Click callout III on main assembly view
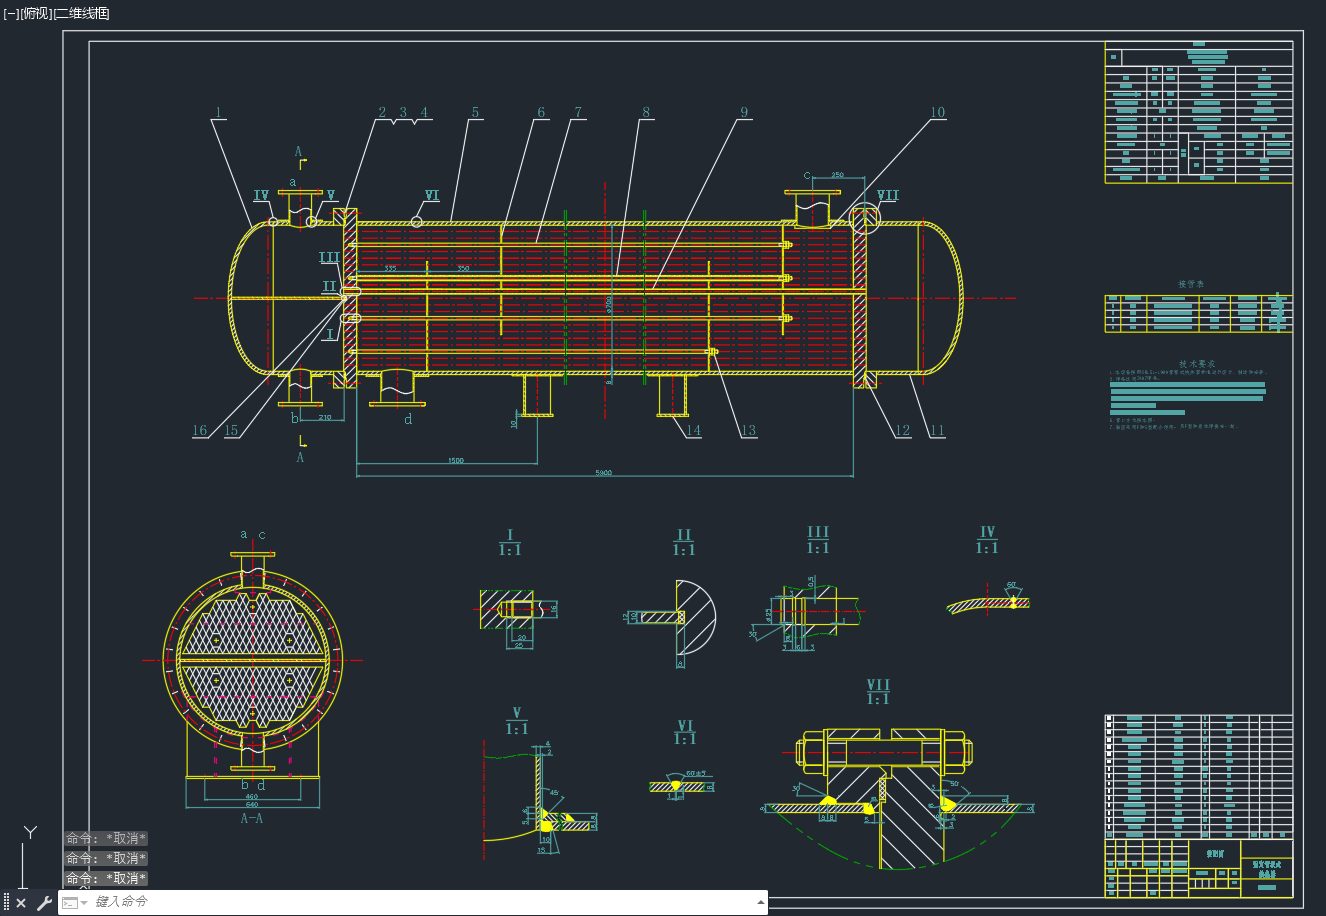This screenshot has height=916, width=1326. pyautogui.click(x=329, y=258)
